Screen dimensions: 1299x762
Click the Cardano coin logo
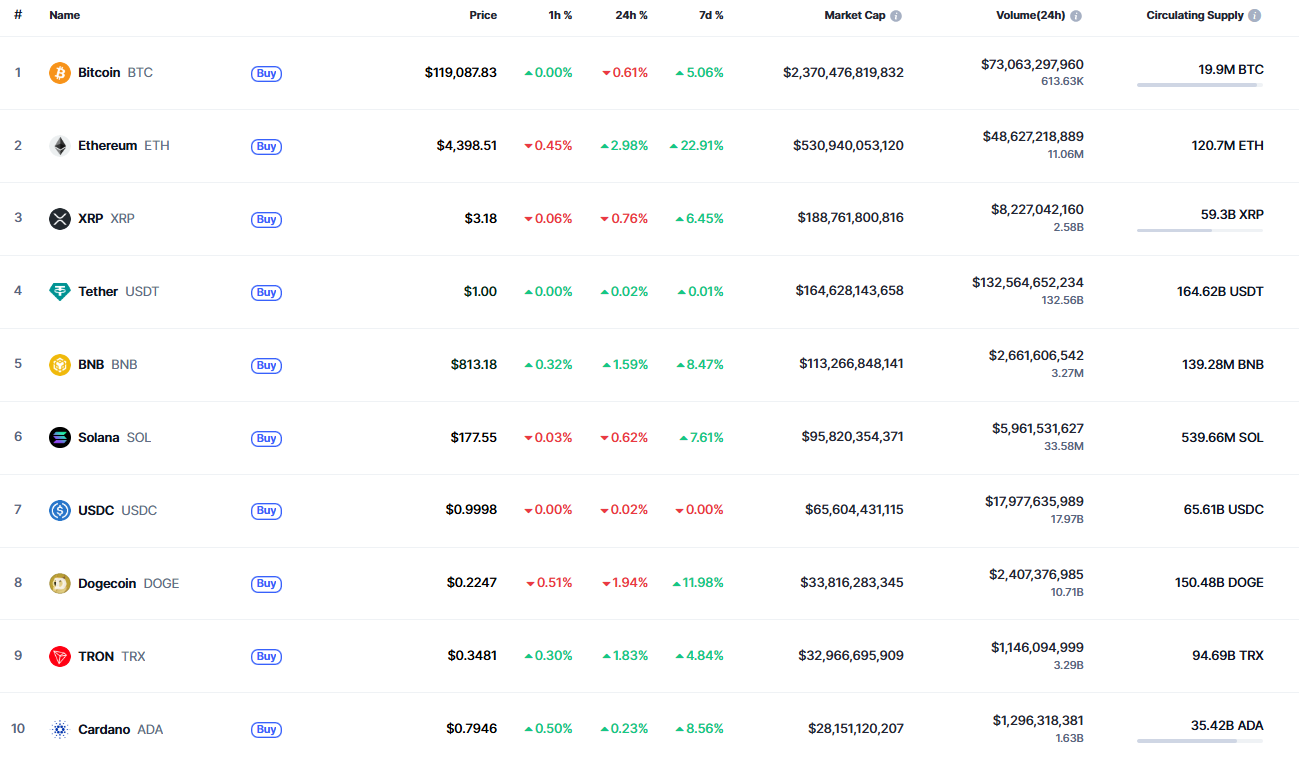[60, 729]
